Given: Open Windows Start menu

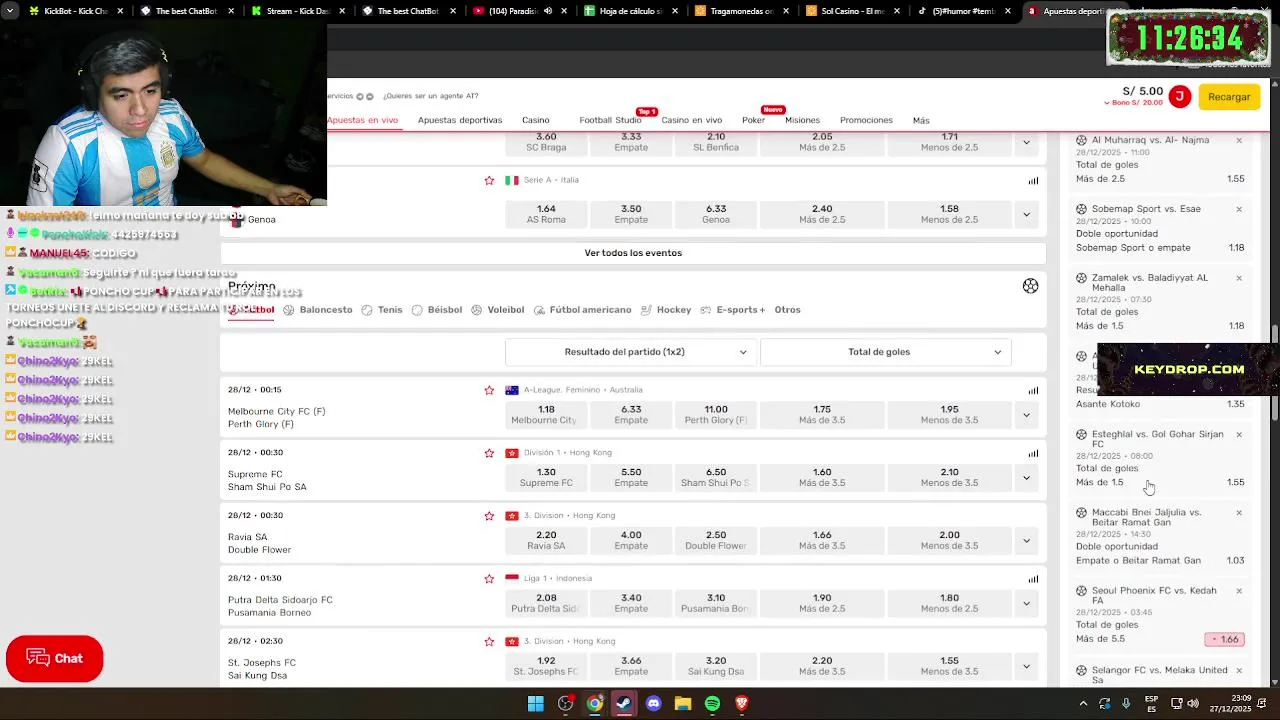Looking at the screenshot, I should click(536, 704).
